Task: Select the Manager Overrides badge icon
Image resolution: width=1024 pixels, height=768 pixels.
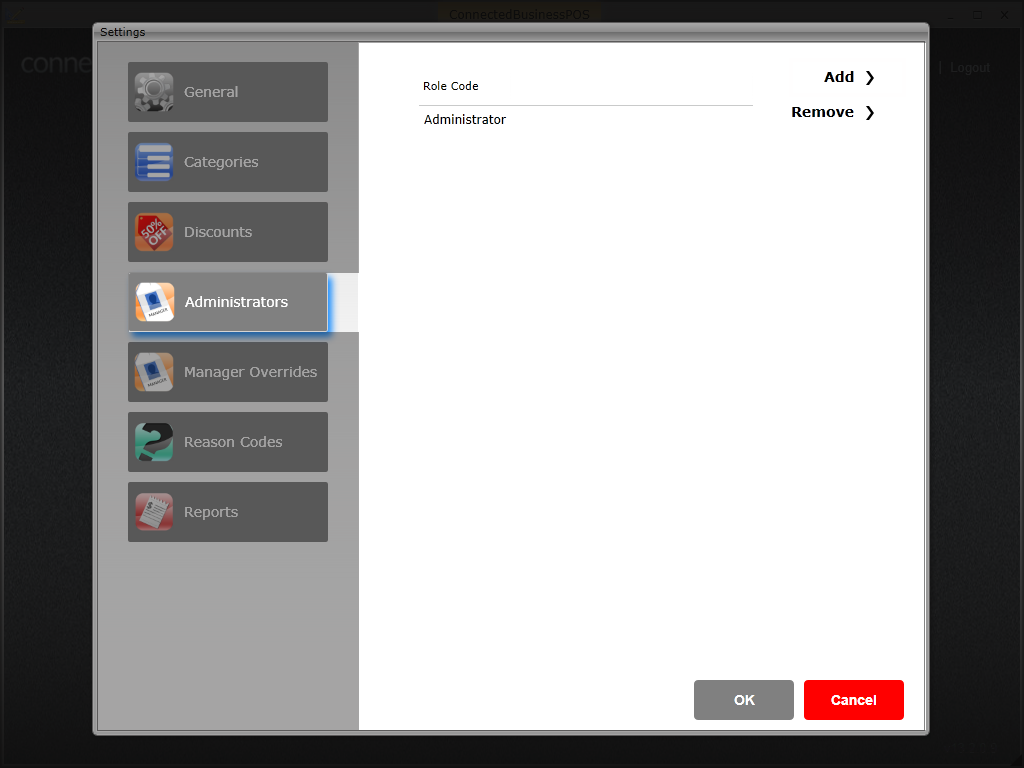Action: pos(154,372)
